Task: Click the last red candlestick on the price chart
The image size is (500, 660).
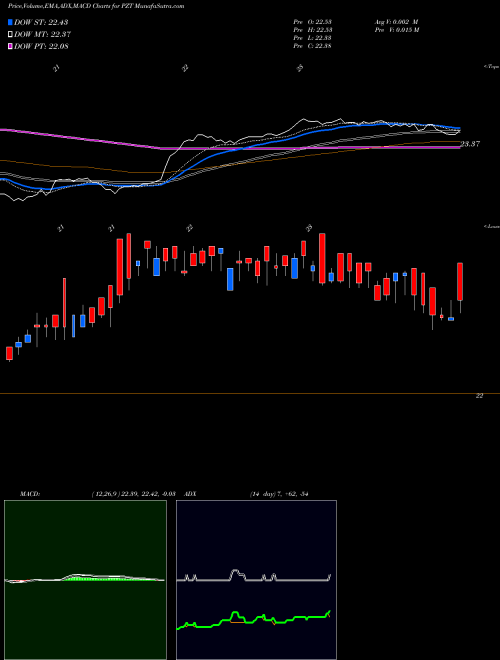Action: tap(460, 282)
